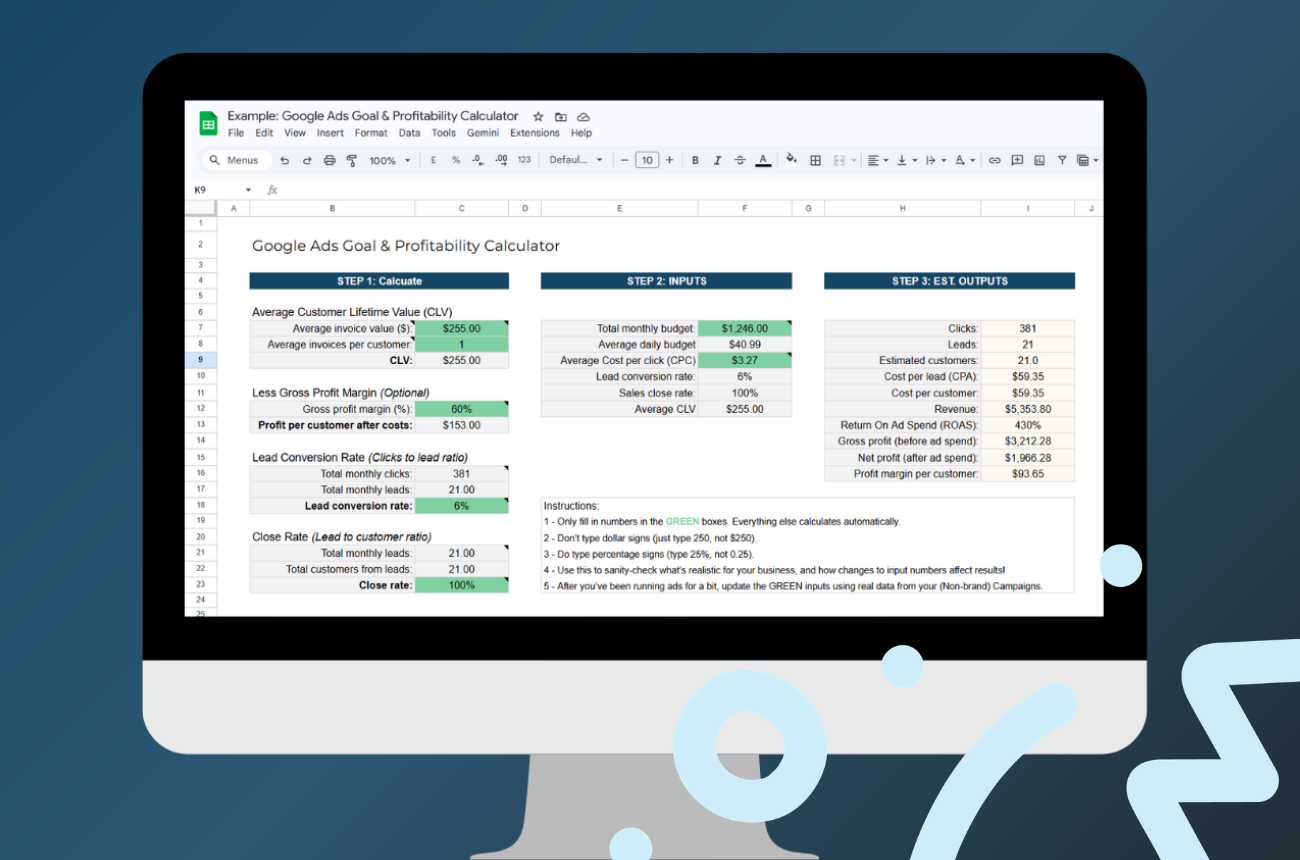Open the name box dropdown arrow
Viewport: 1300px width, 860px height.
point(248,189)
